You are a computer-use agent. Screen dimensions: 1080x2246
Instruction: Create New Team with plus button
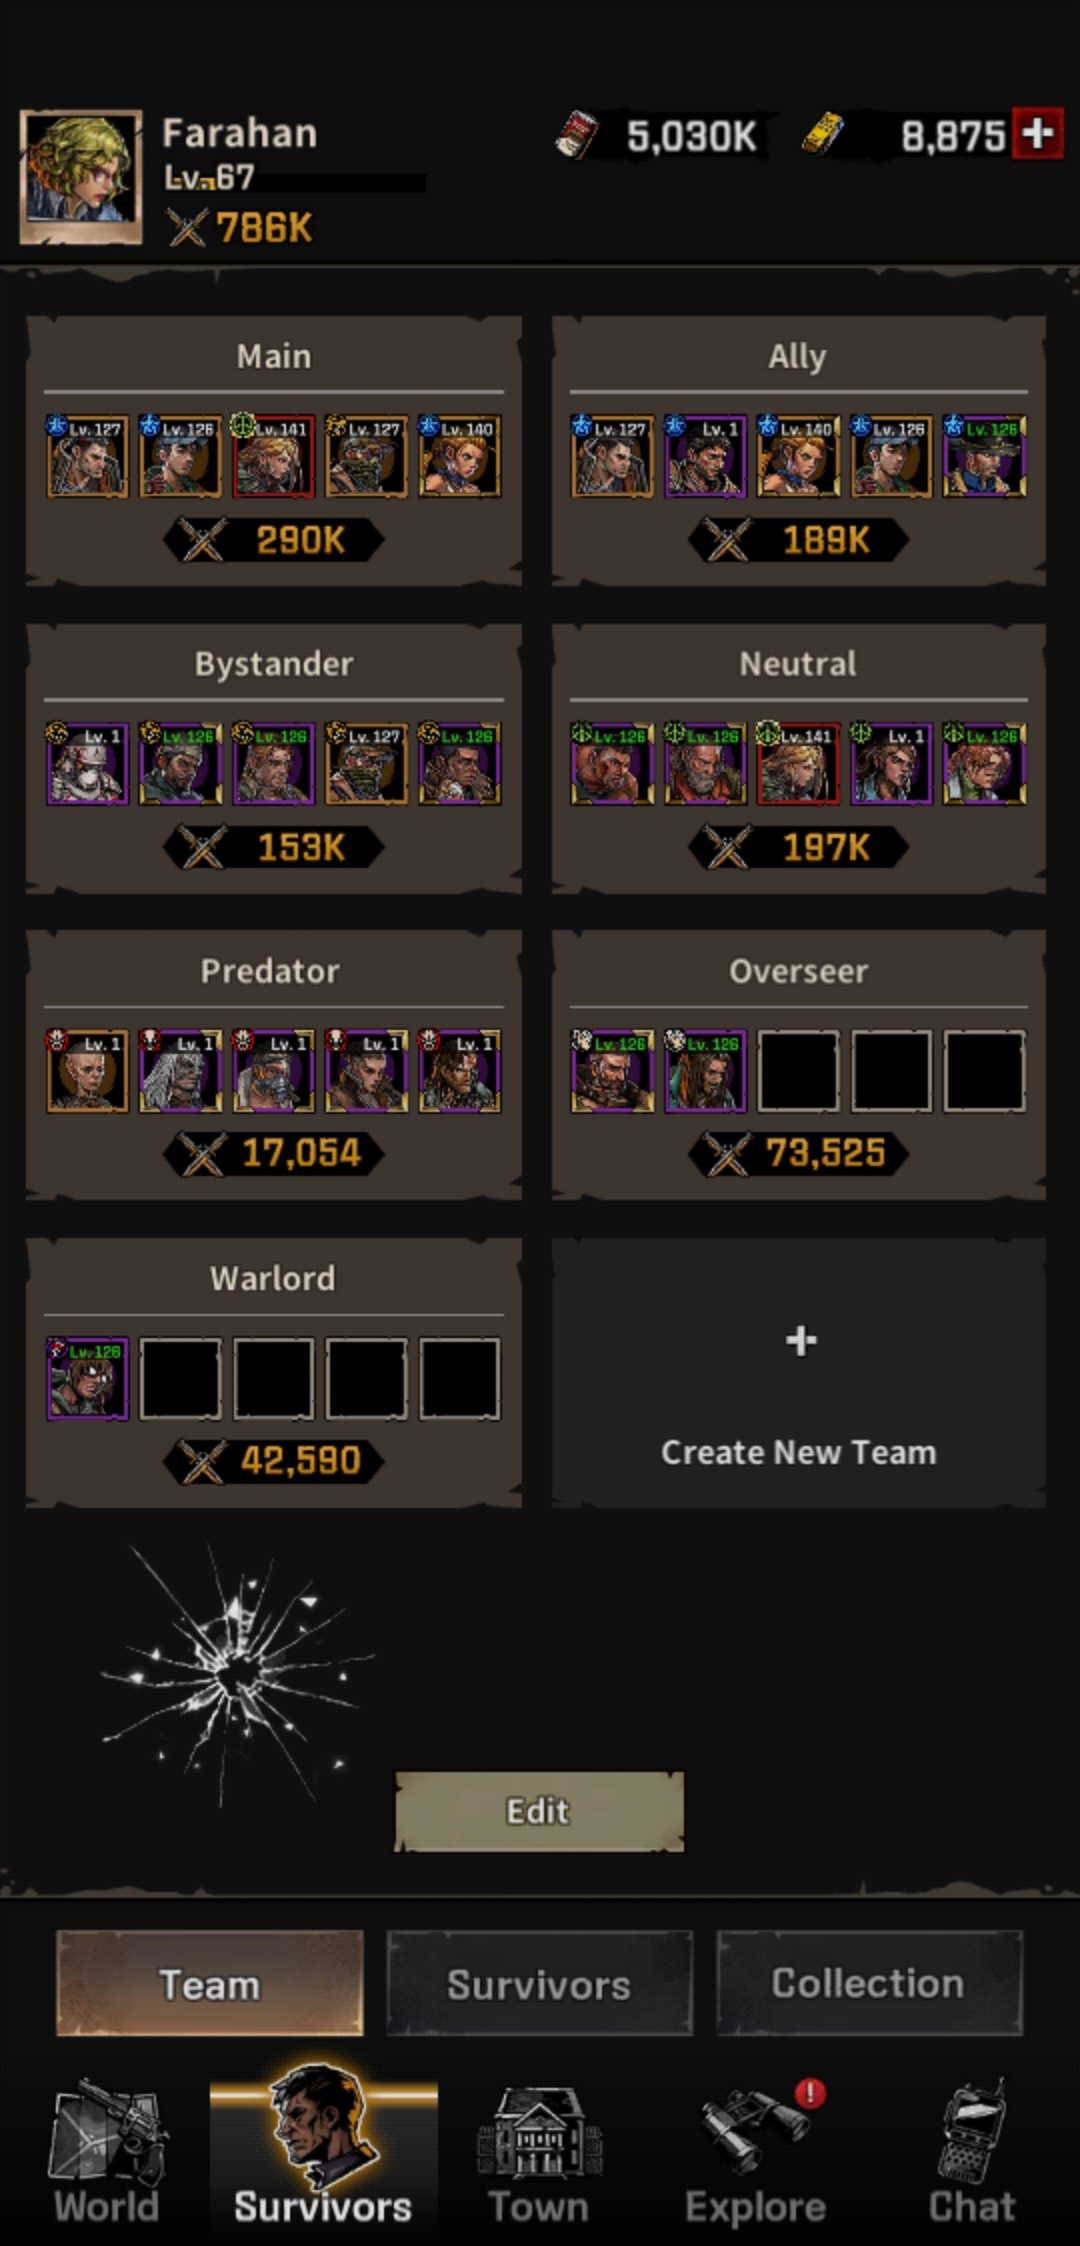click(799, 1373)
